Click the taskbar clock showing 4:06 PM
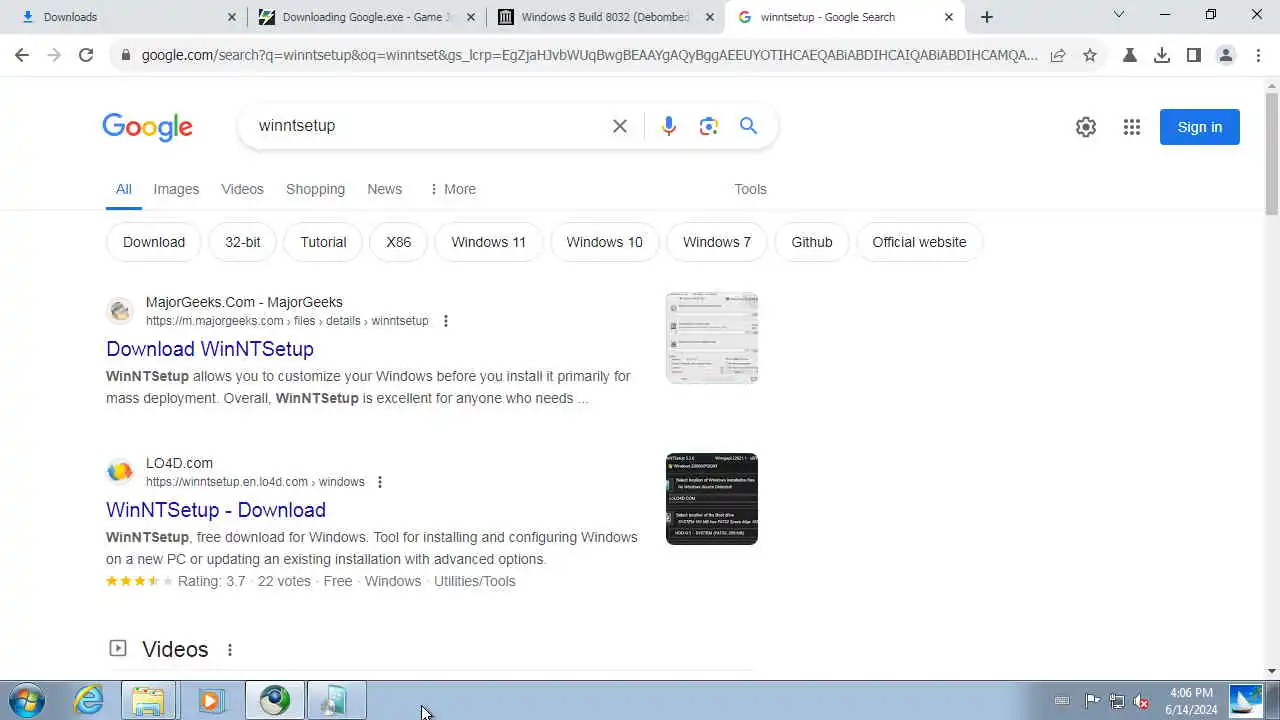The width and height of the screenshot is (1280, 720). click(1192, 701)
